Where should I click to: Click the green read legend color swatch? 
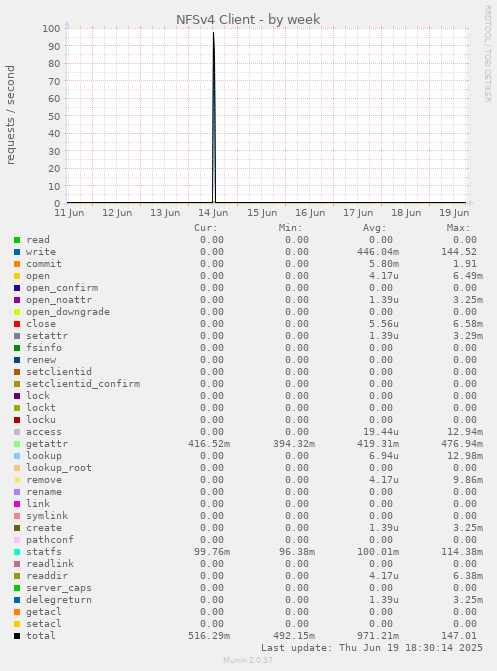pyautogui.click(x=17, y=240)
